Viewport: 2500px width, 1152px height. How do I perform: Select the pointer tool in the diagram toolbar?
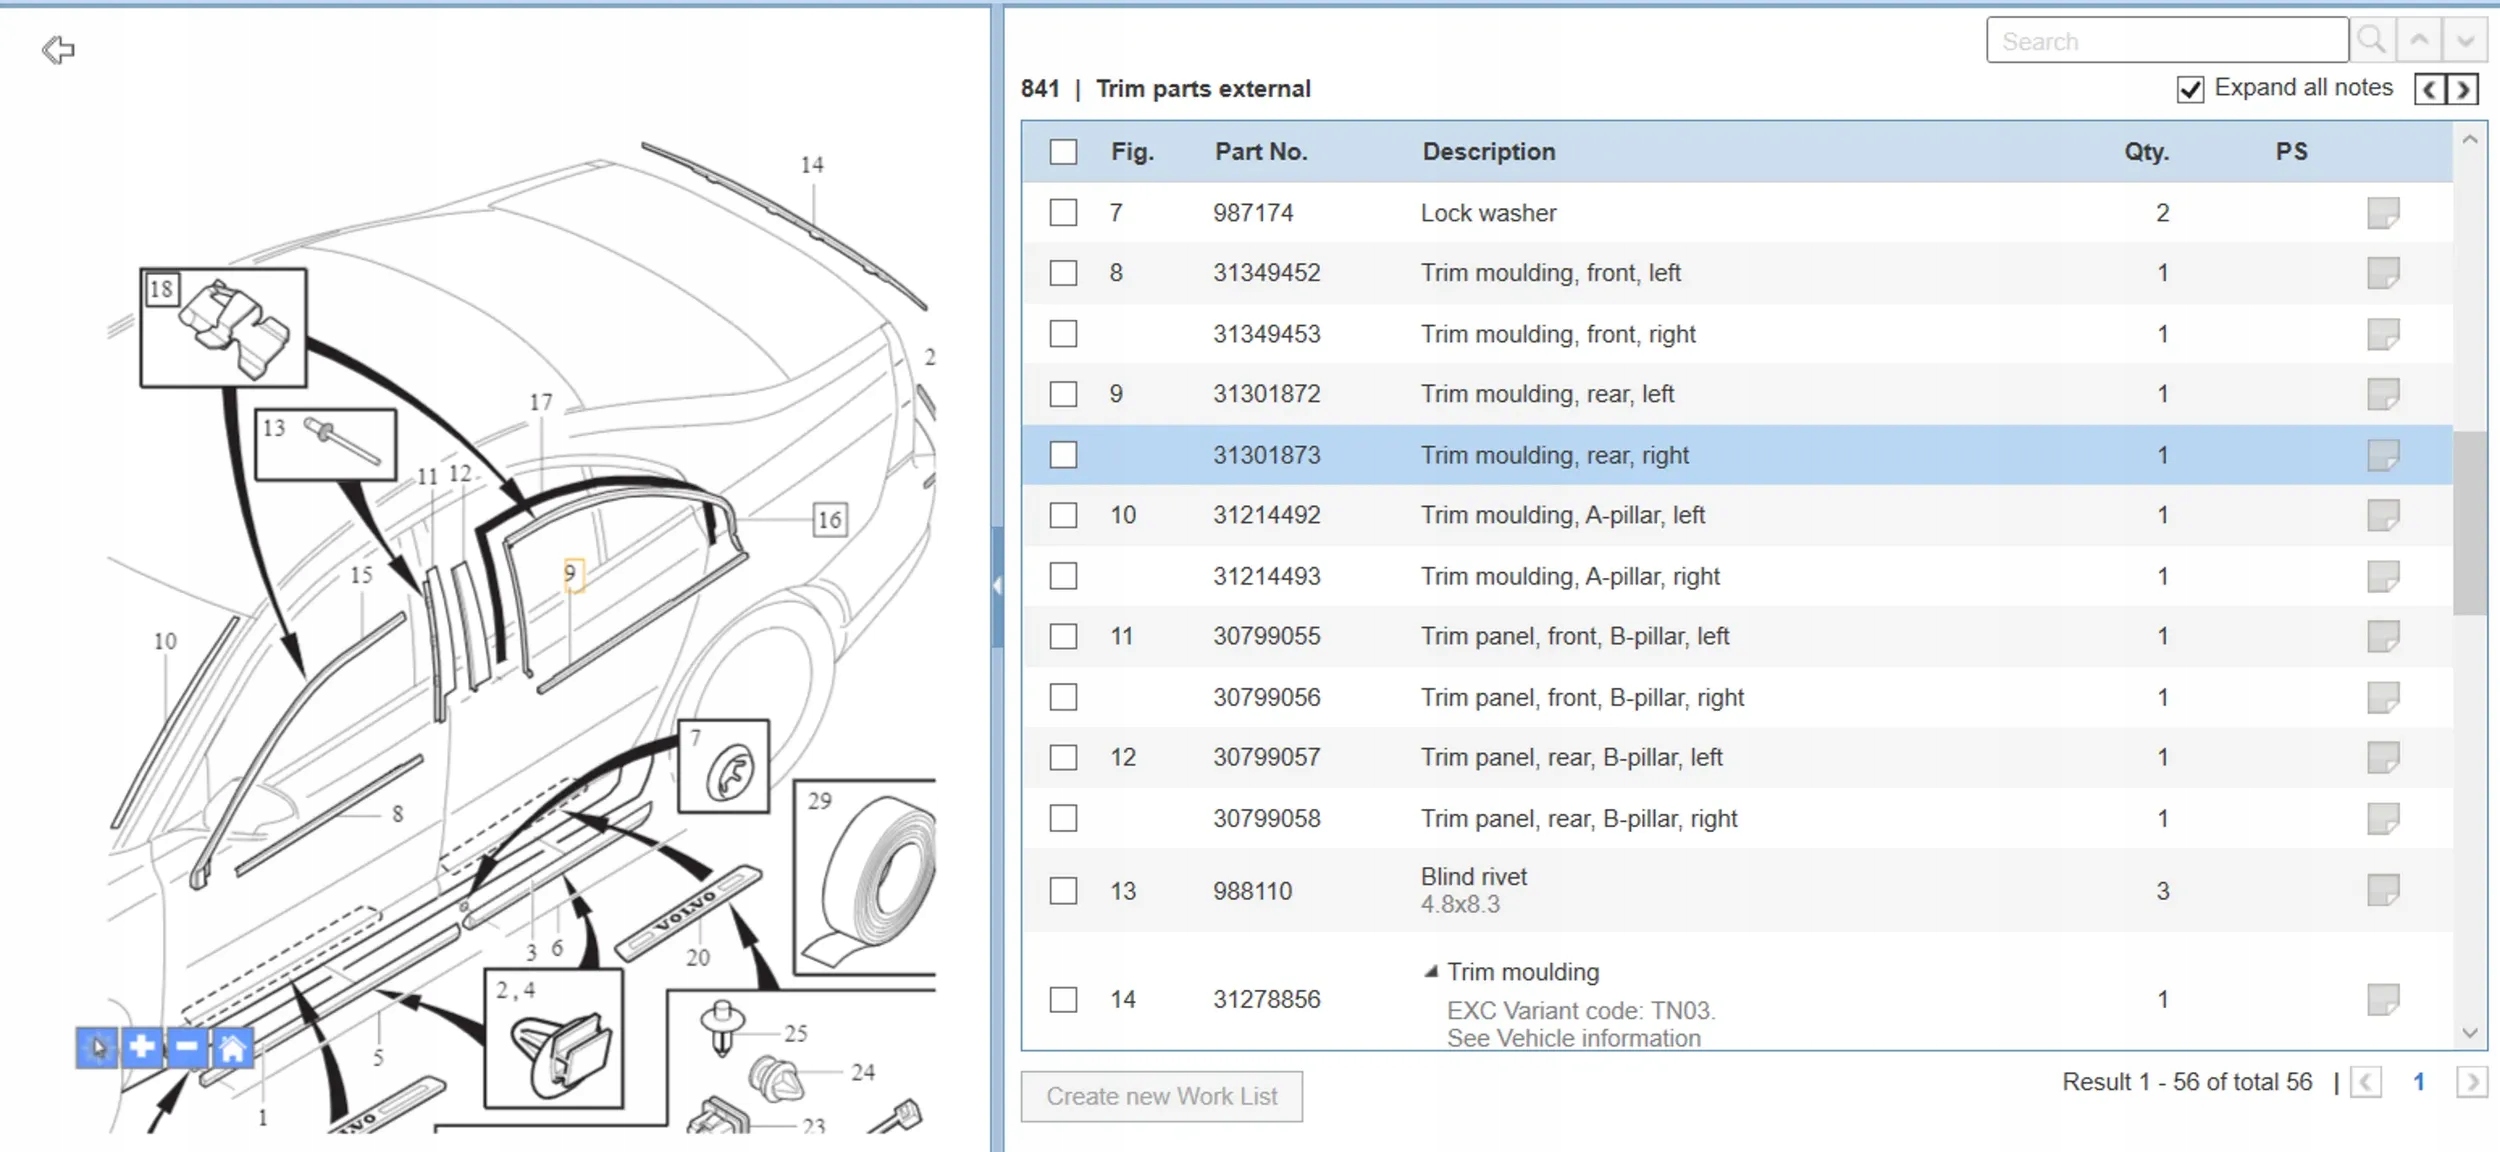(97, 1047)
